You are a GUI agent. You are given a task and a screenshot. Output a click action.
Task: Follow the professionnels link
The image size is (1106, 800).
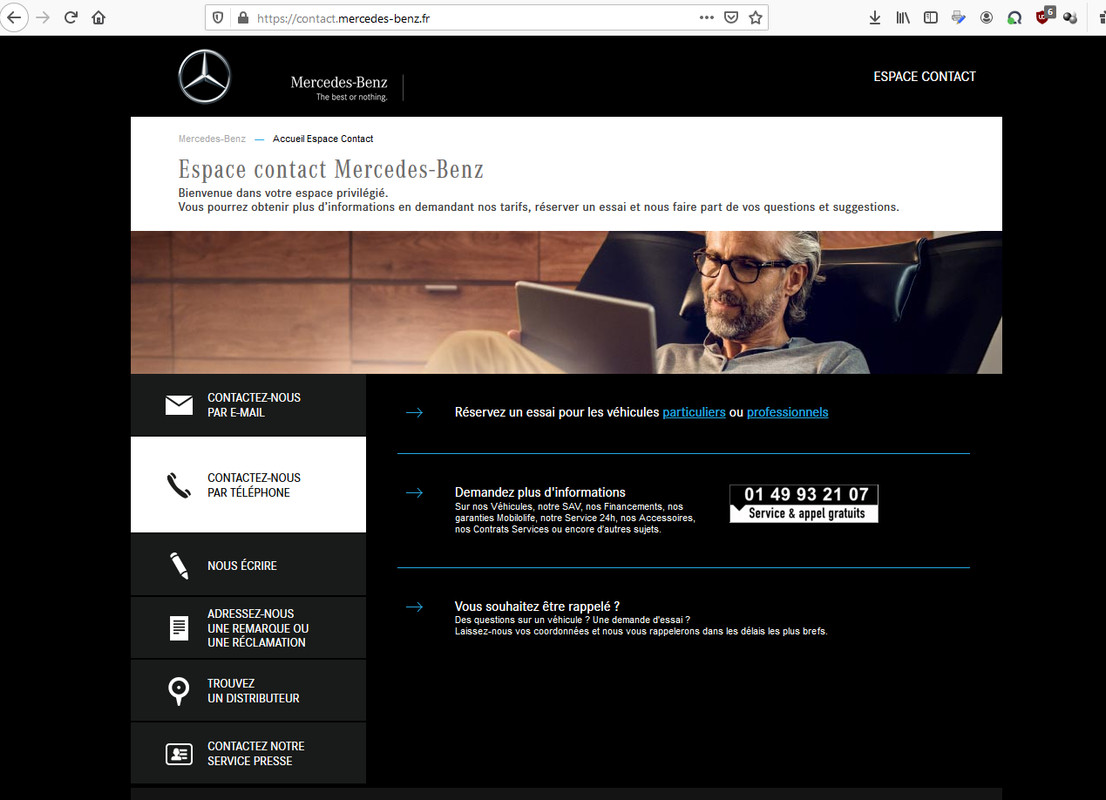click(787, 412)
